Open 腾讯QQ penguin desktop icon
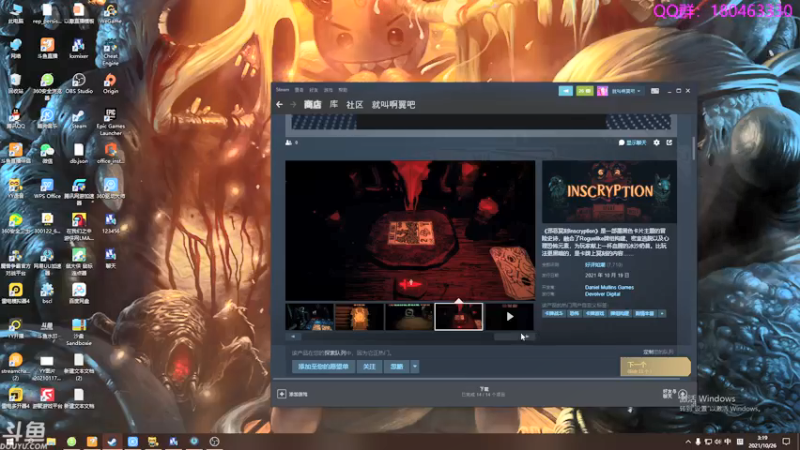The image size is (800, 450). point(15,118)
